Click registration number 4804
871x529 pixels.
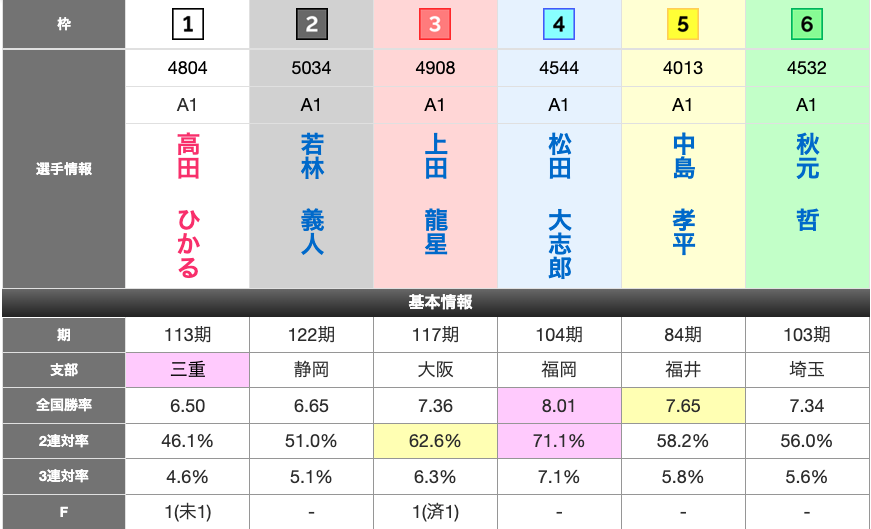[x=188, y=68]
